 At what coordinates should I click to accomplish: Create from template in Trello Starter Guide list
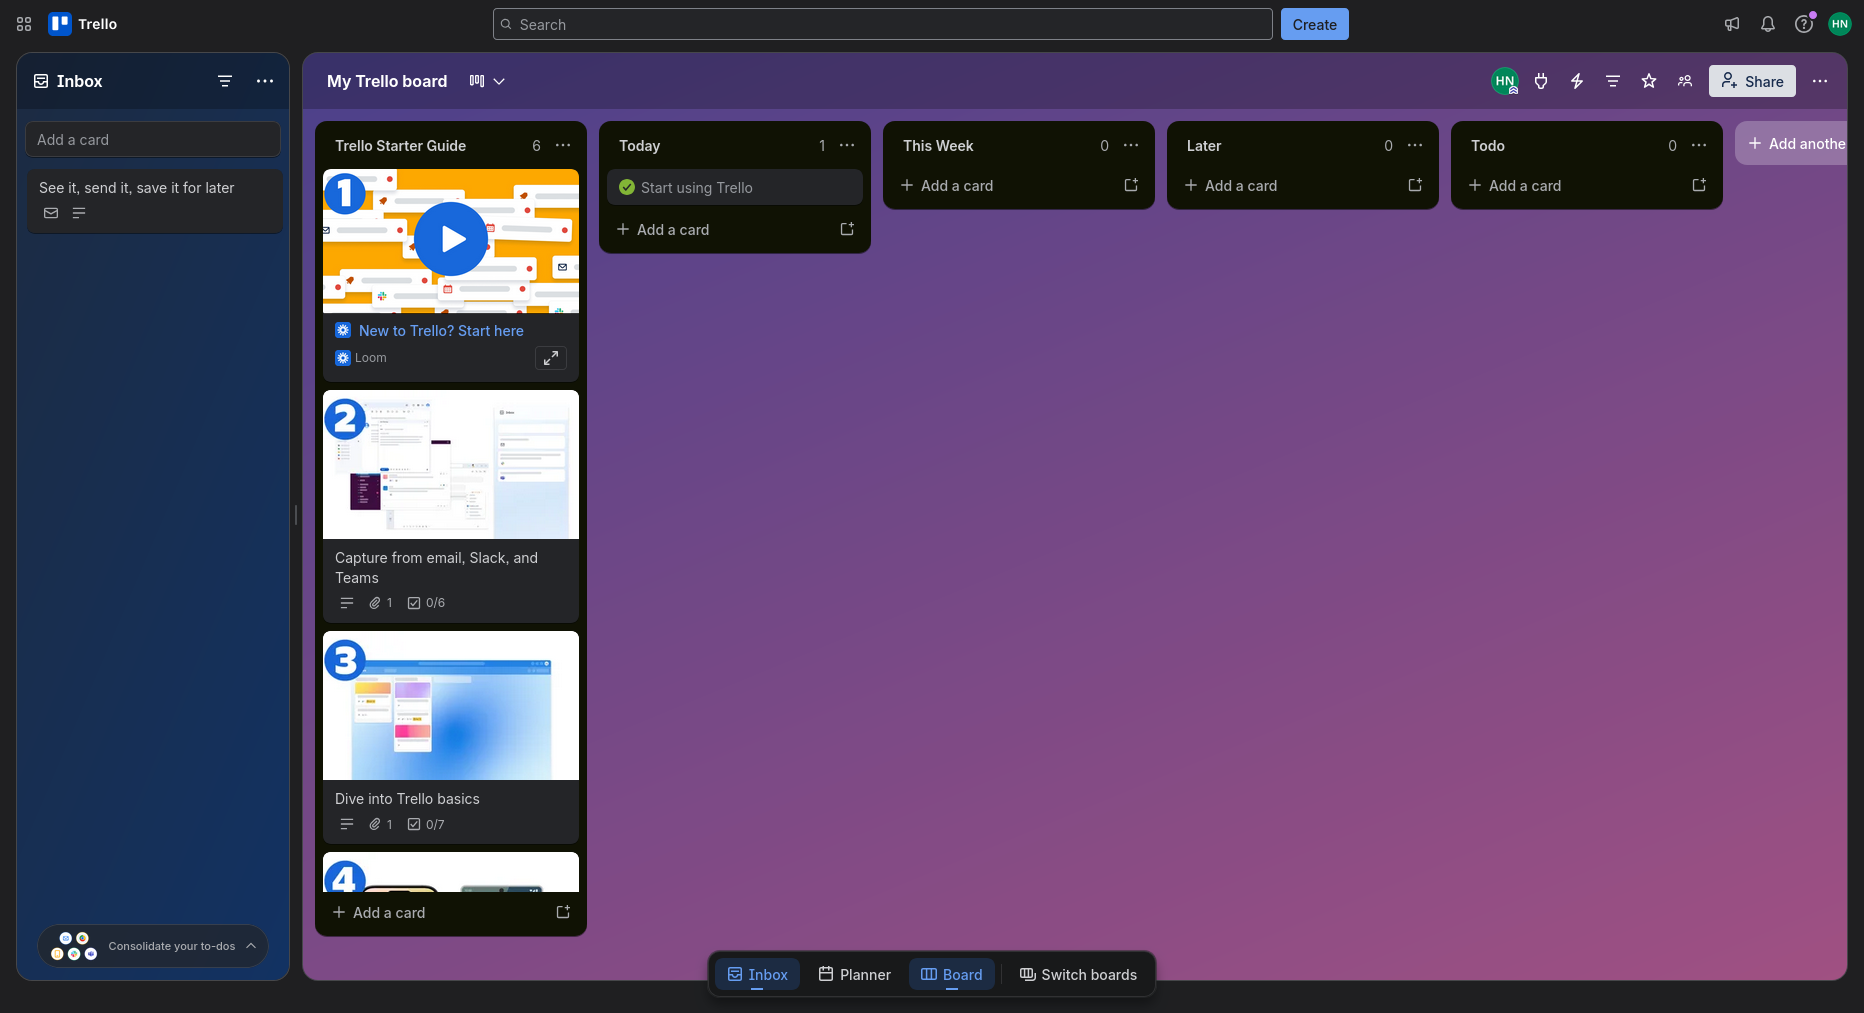tap(563, 912)
